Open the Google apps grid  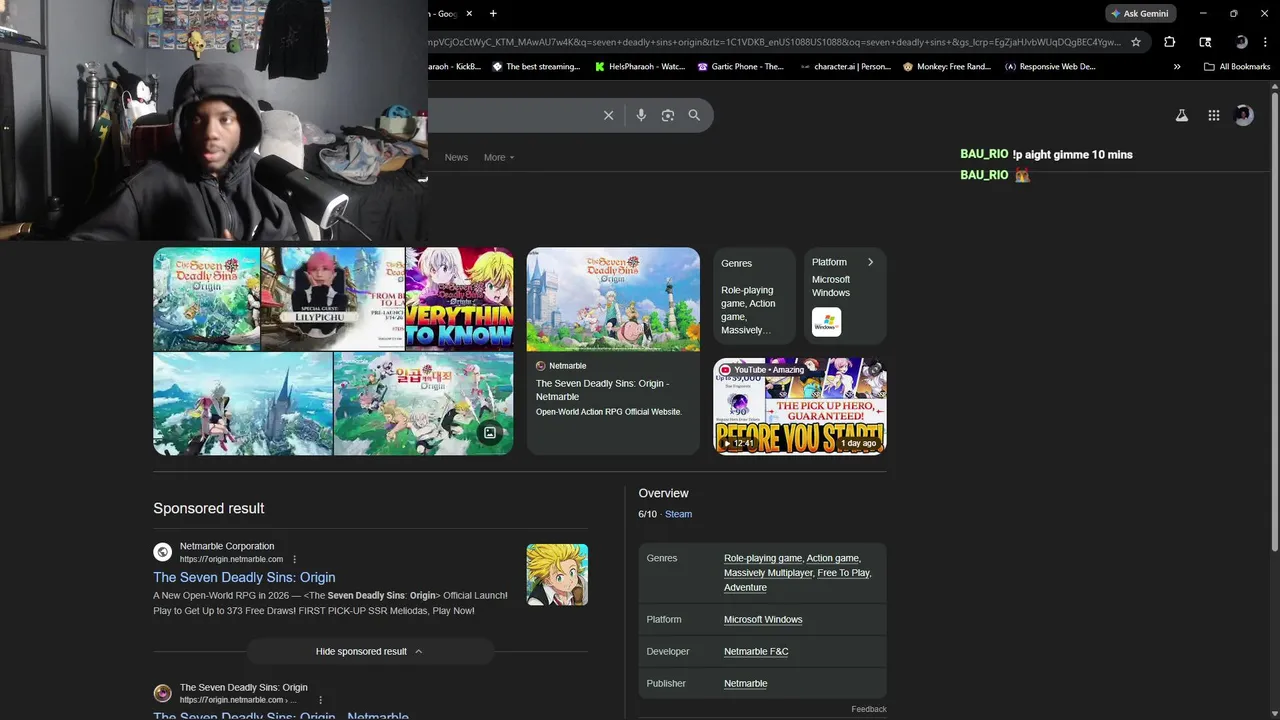[1213, 115]
